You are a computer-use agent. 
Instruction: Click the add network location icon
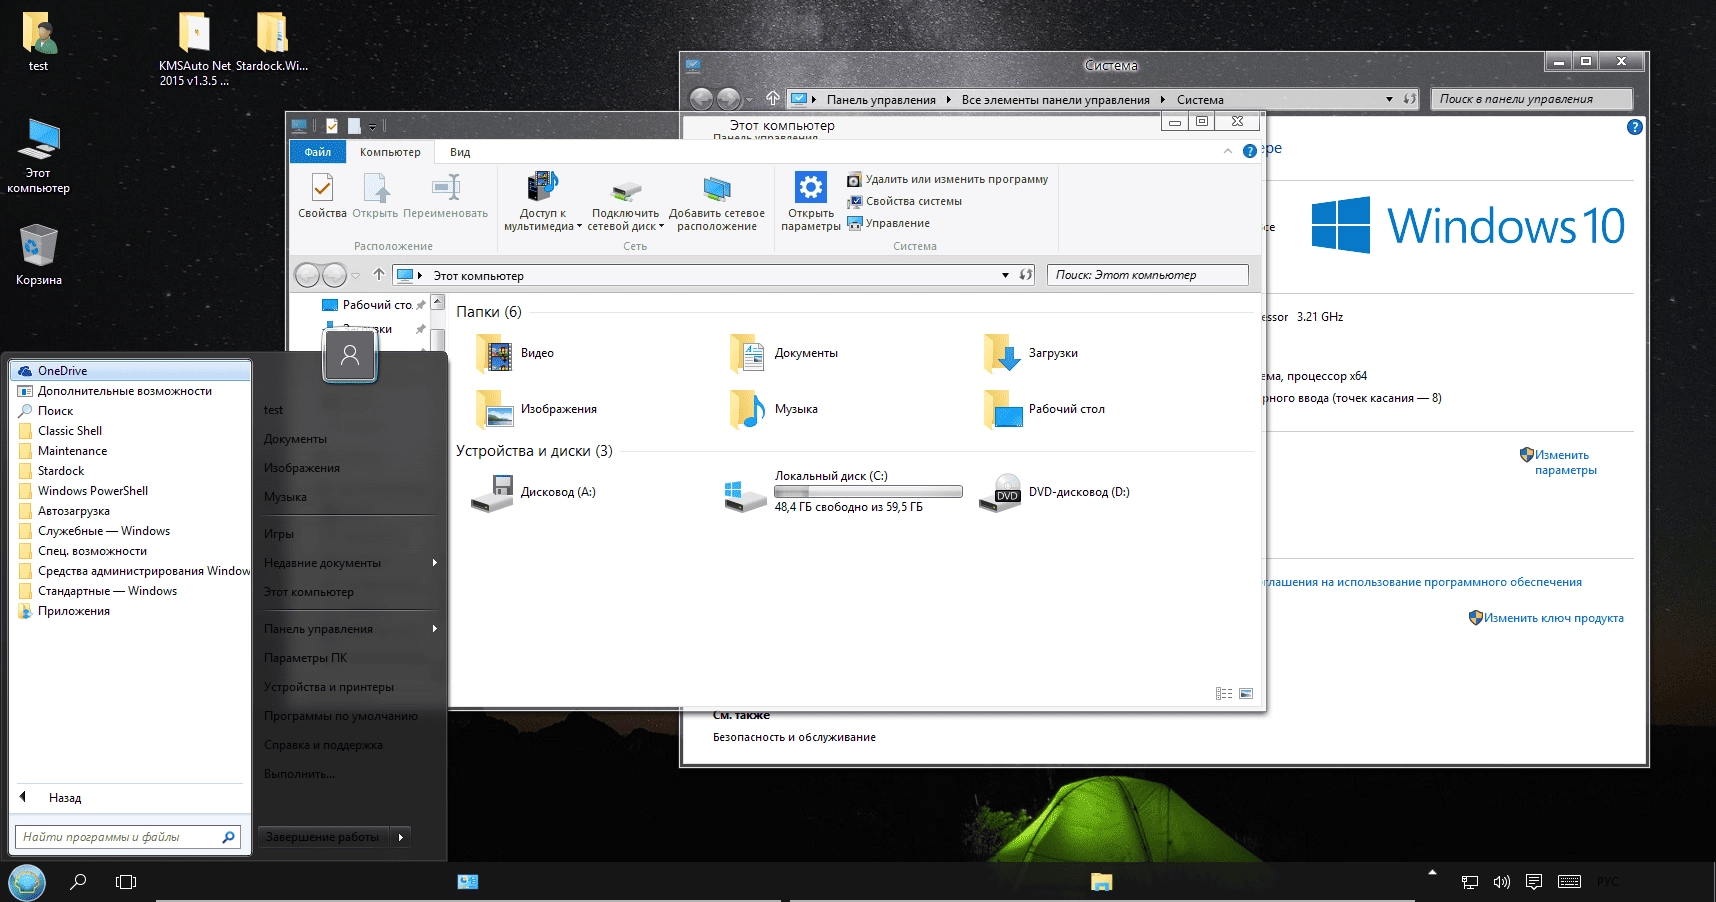717,188
